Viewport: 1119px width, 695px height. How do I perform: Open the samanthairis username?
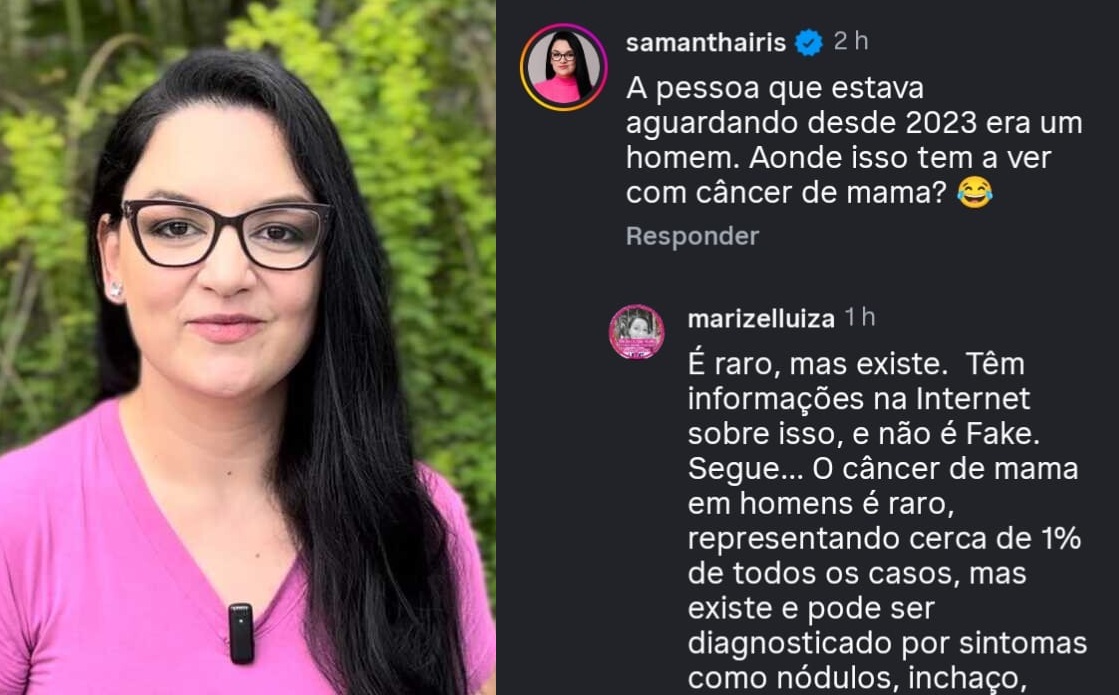pos(706,43)
